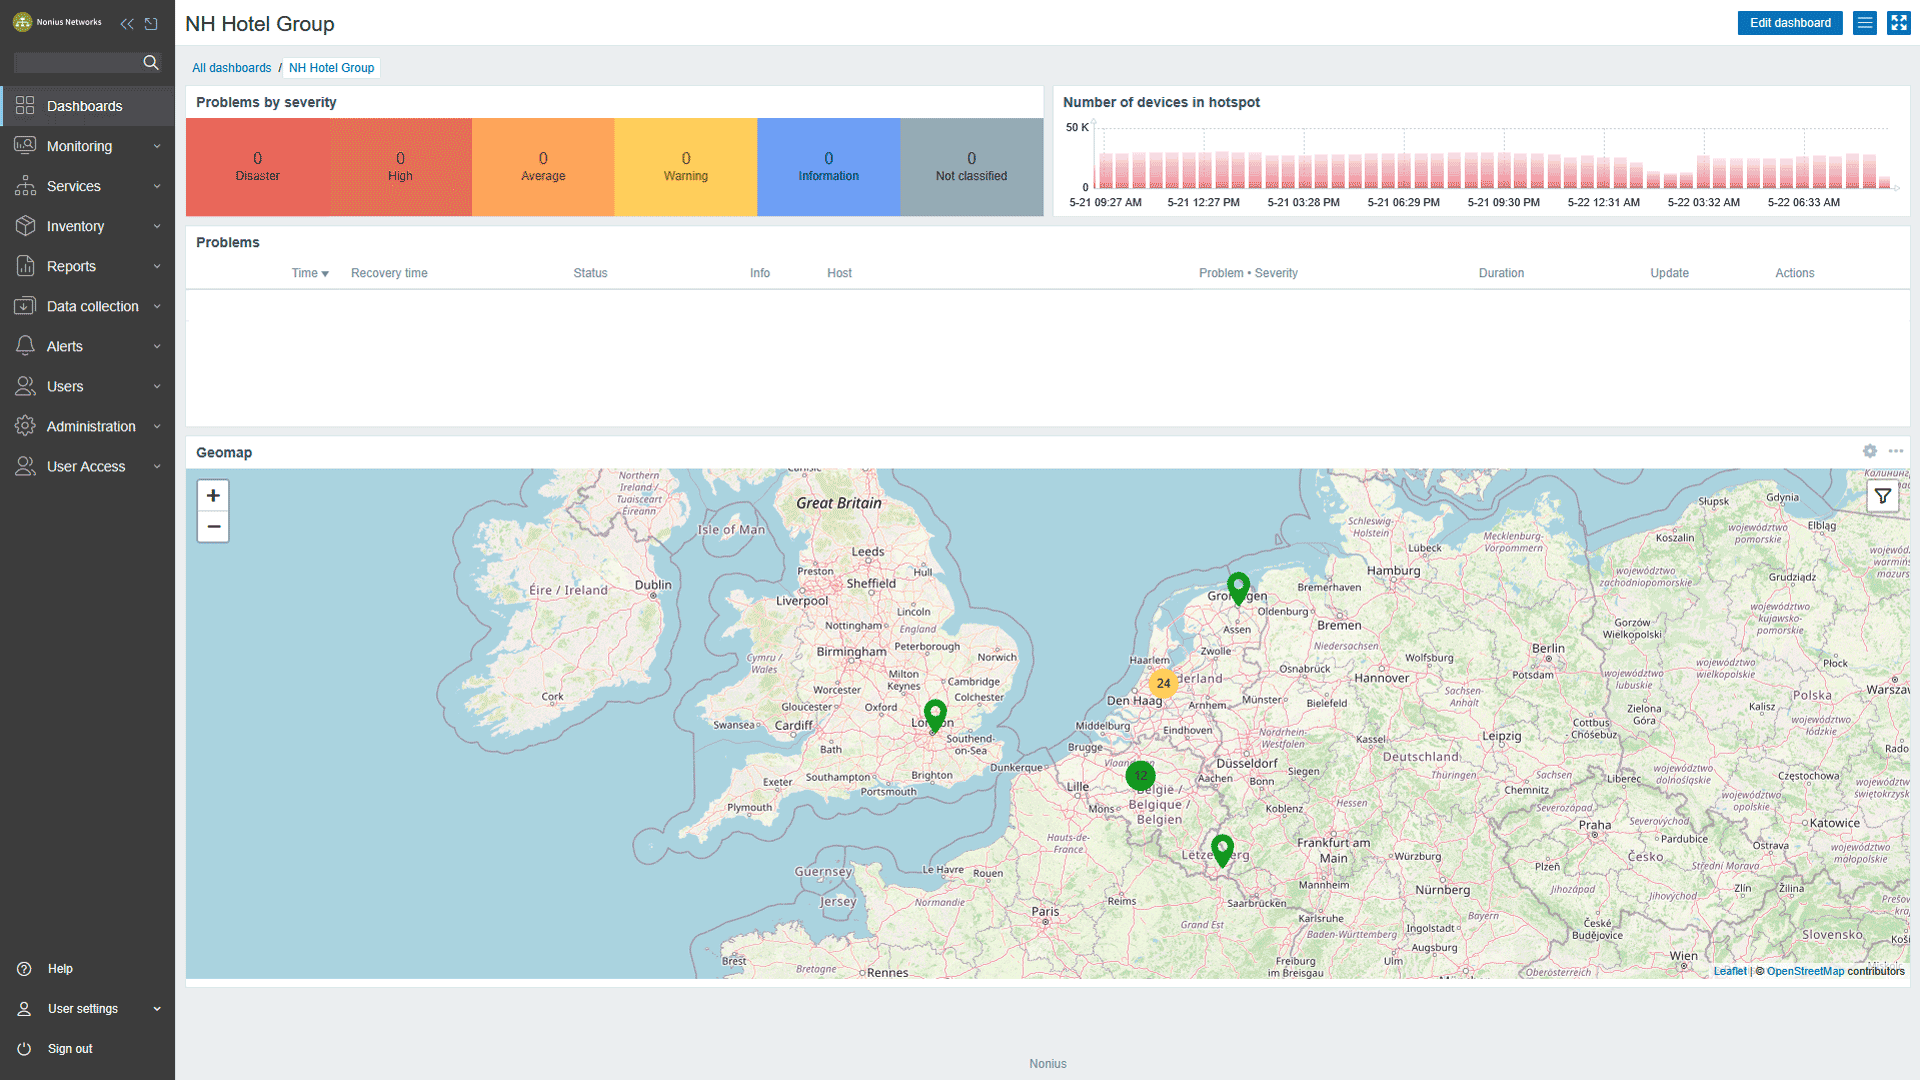1920x1080 pixels.
Task: Click the yellow 24 cluster marker
Action: [1163, 683]
